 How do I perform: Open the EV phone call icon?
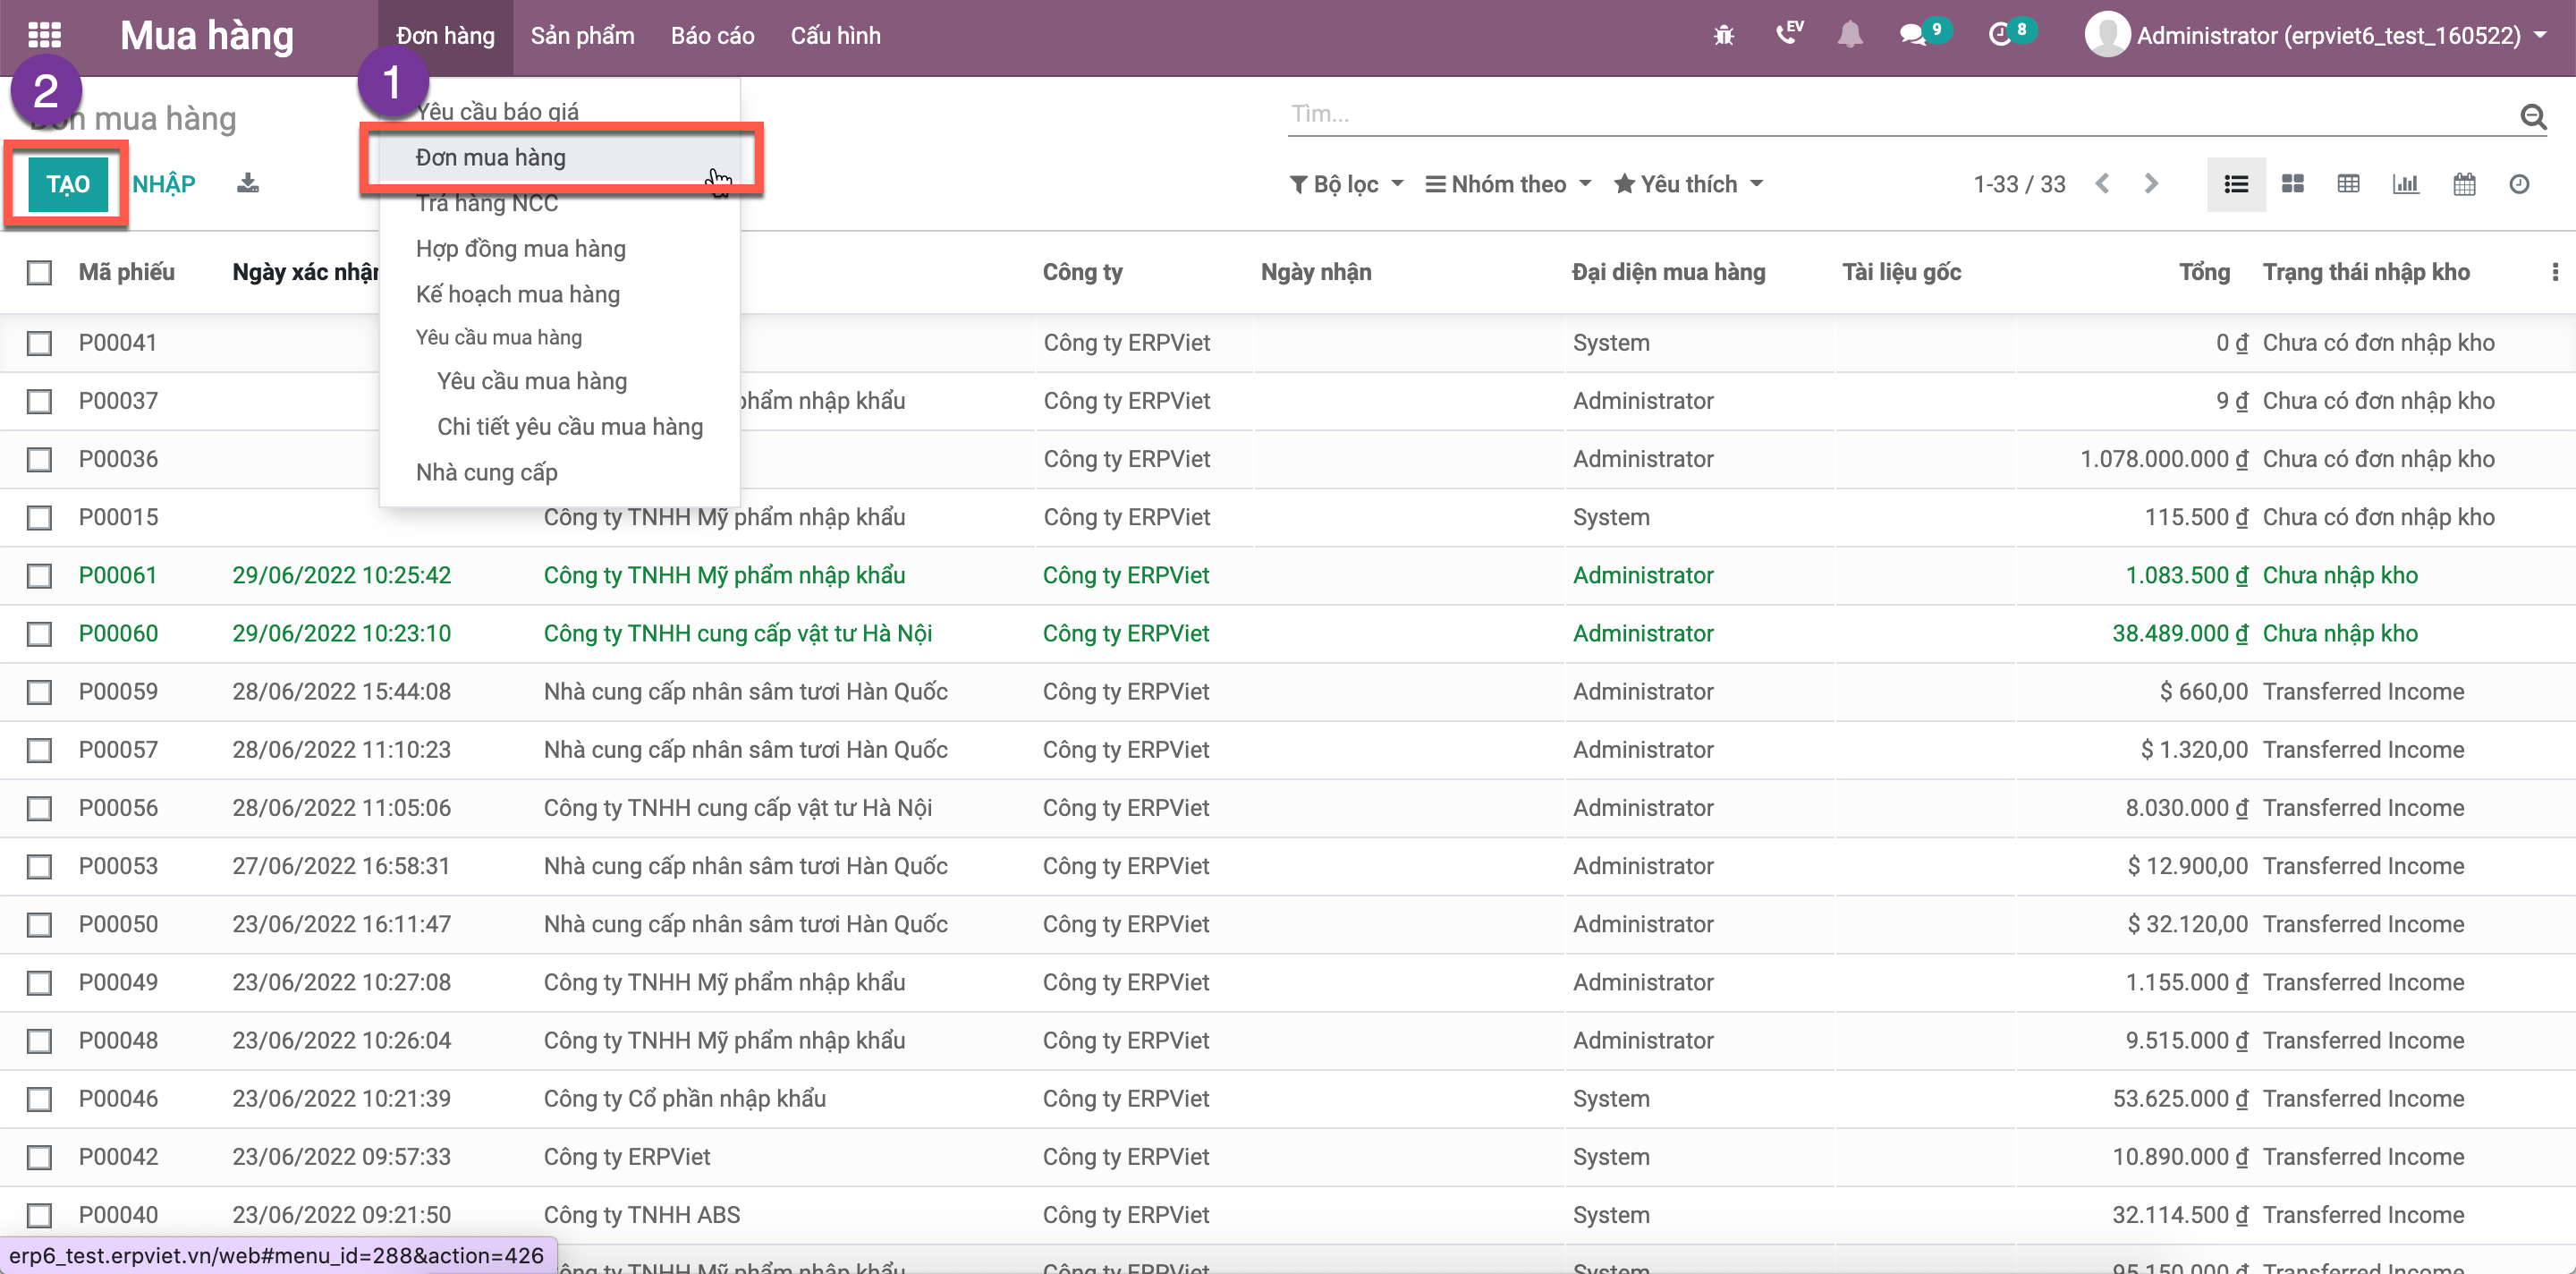click(x=1788, y=35)
